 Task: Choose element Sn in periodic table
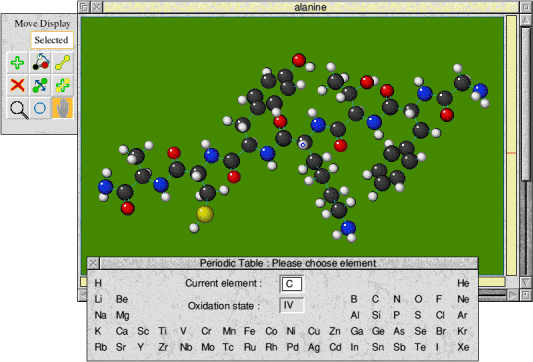tap(378, 347)
